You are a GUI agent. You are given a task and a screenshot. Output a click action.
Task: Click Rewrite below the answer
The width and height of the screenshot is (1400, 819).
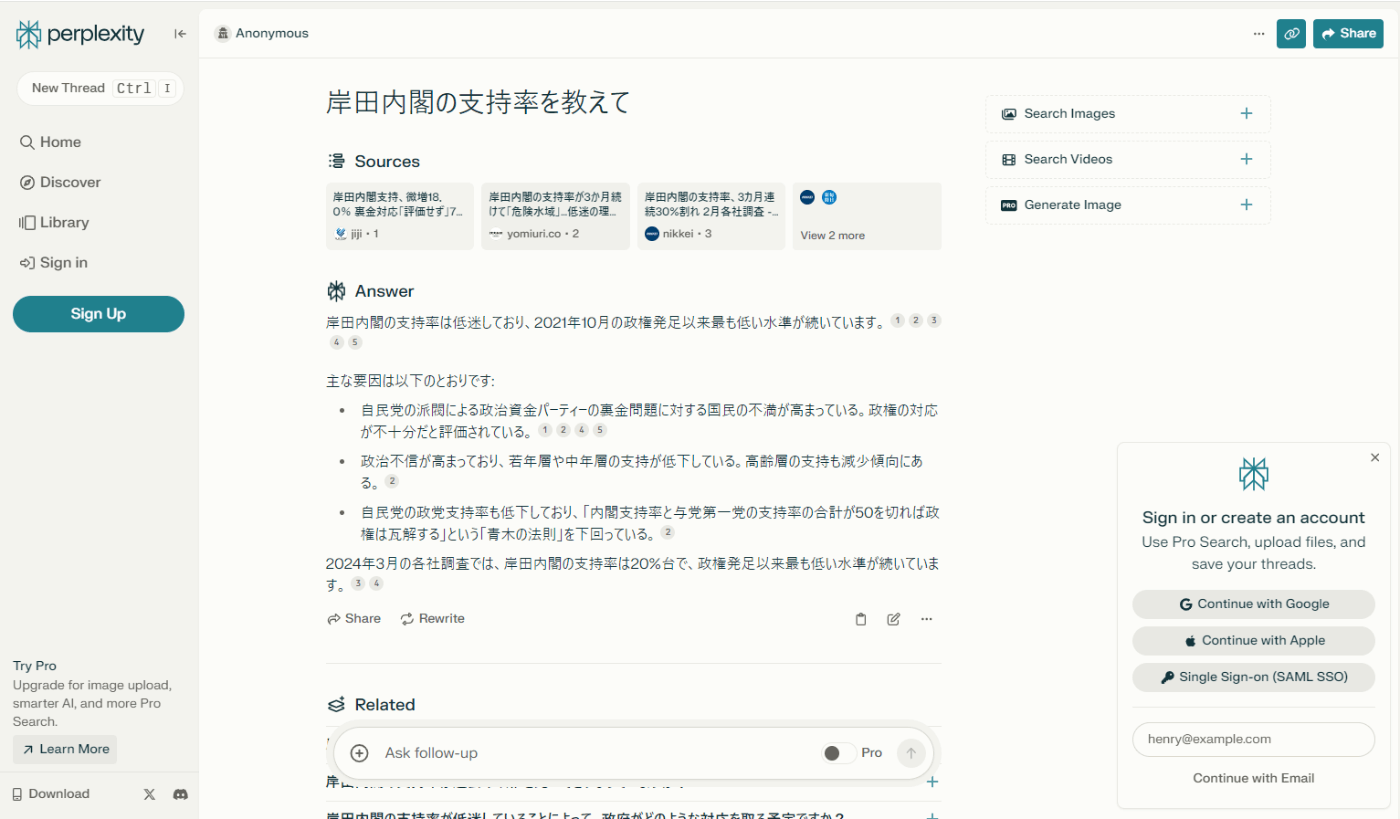[433, 619]
